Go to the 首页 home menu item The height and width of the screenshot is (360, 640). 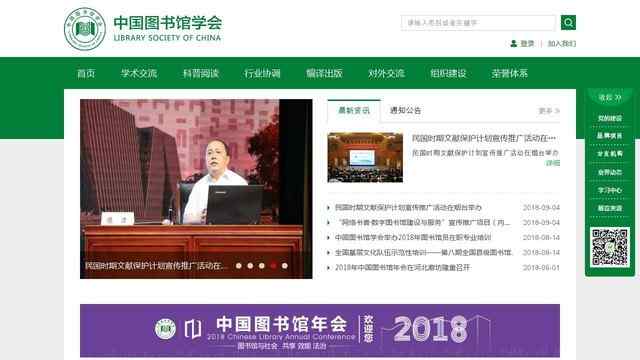point(86,73)
